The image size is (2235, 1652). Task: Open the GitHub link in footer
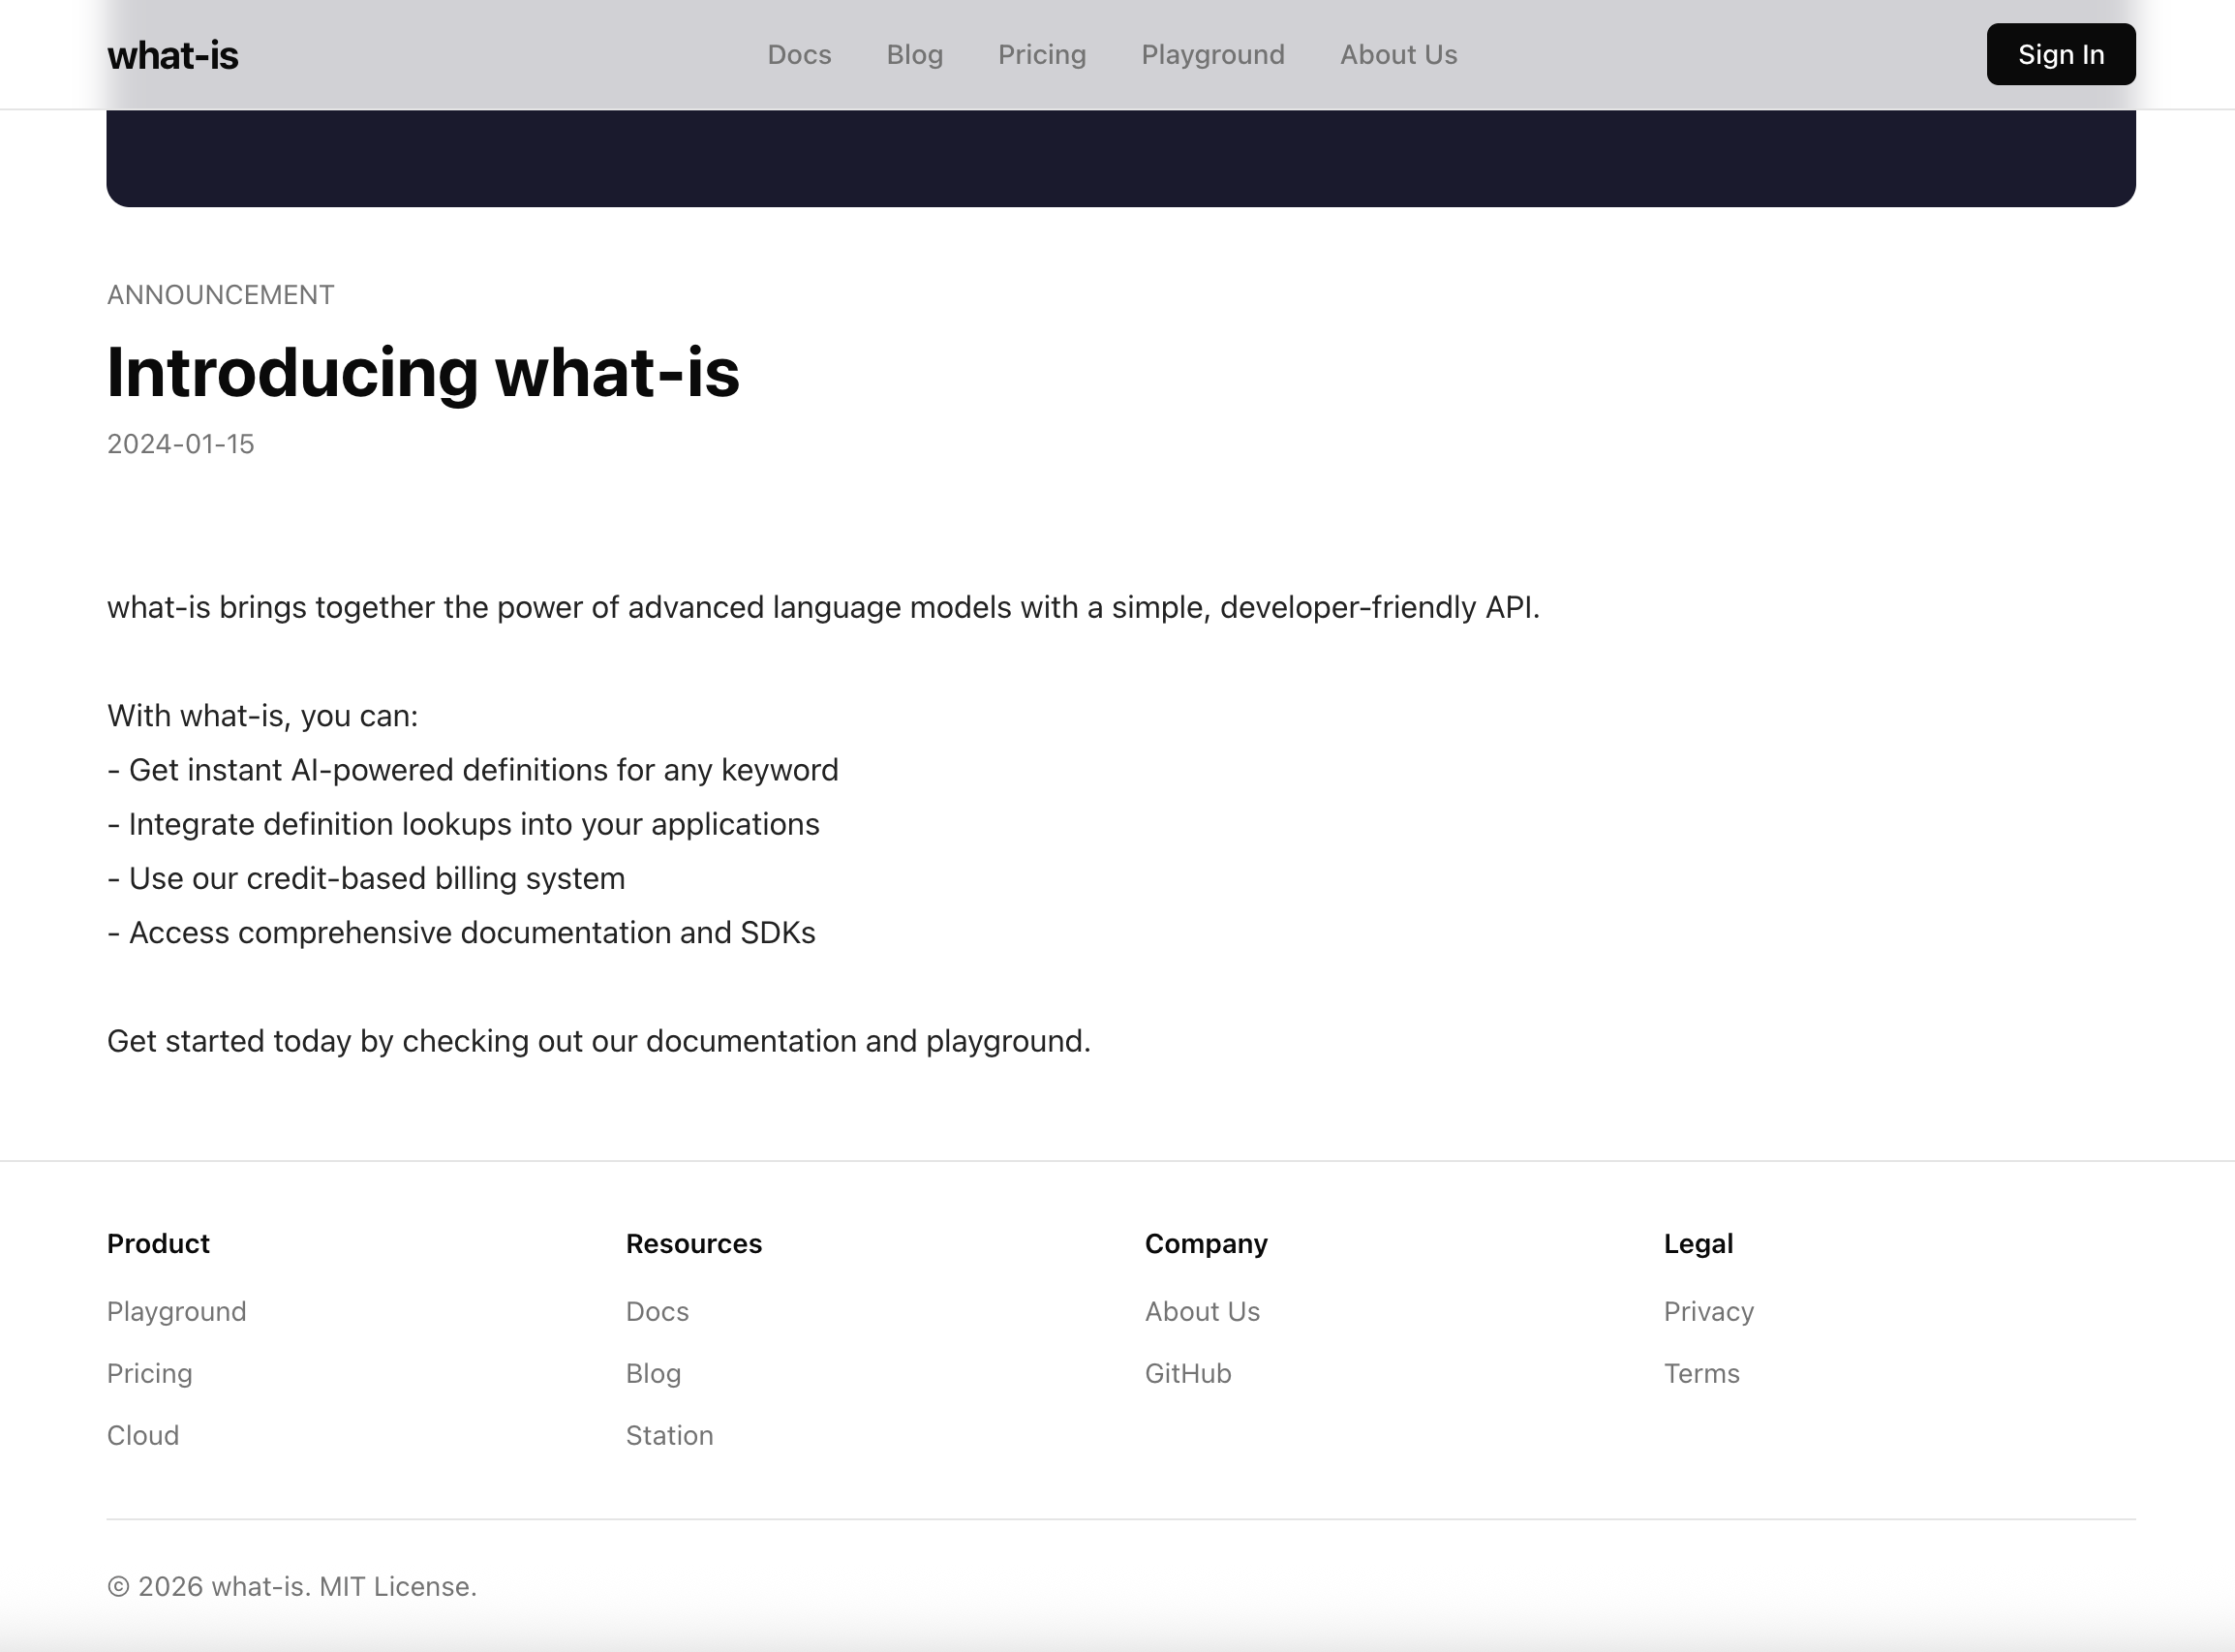1187,1373
